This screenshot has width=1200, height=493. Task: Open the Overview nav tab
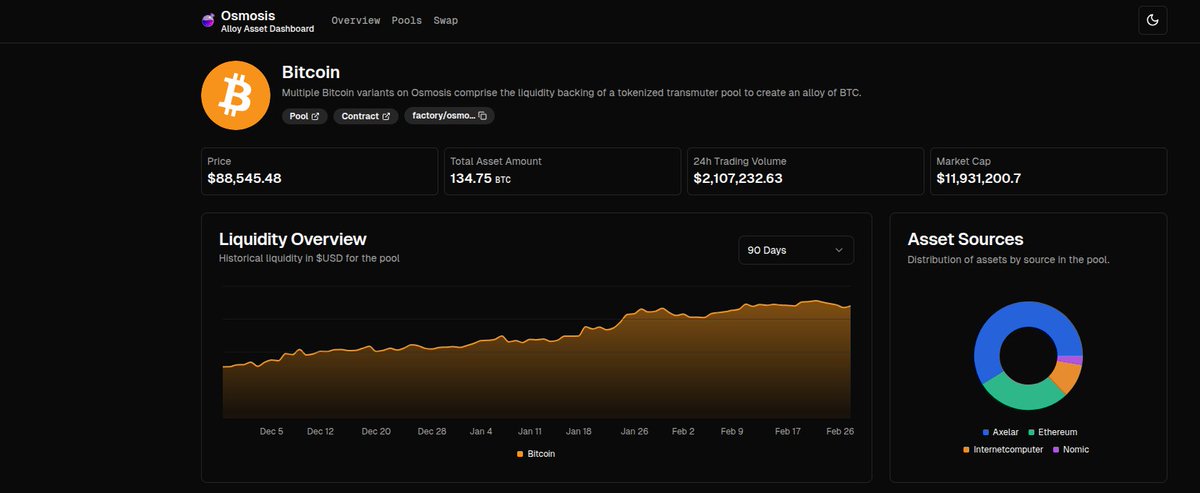pyautogui.click(x=356, y=20)
